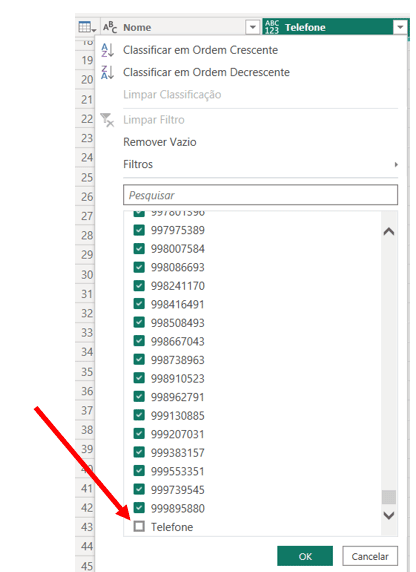Check the Telefone value checkbox
Image resolution: width=416 pixels, height=572 pixels.
139,526
